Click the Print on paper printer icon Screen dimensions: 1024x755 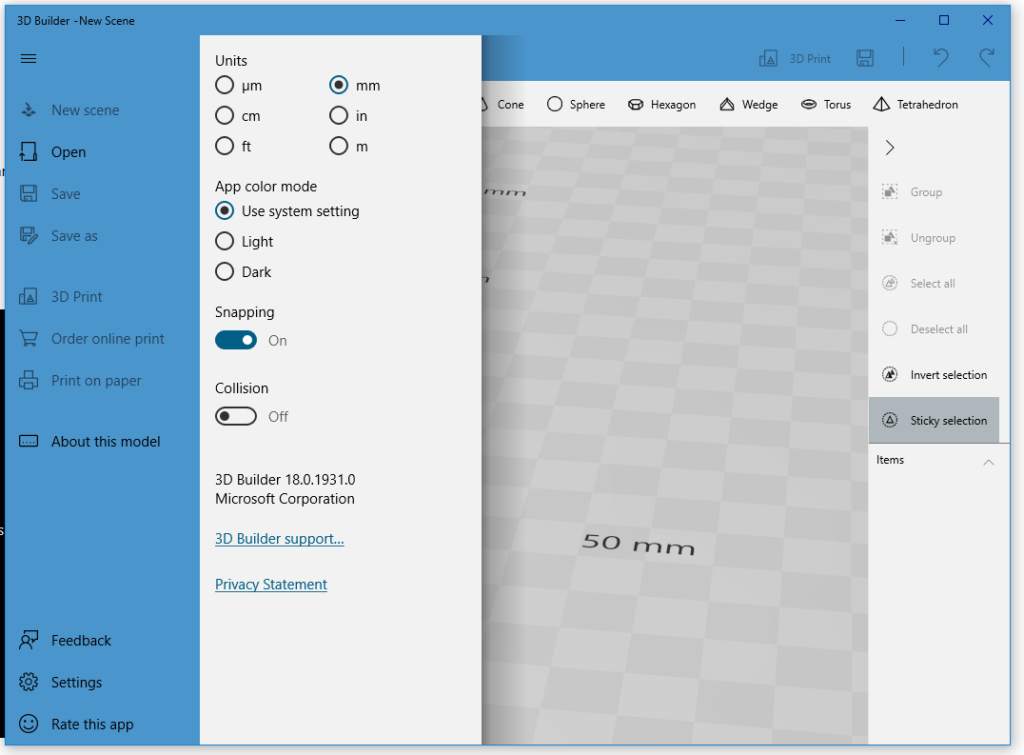click(28, 380)
